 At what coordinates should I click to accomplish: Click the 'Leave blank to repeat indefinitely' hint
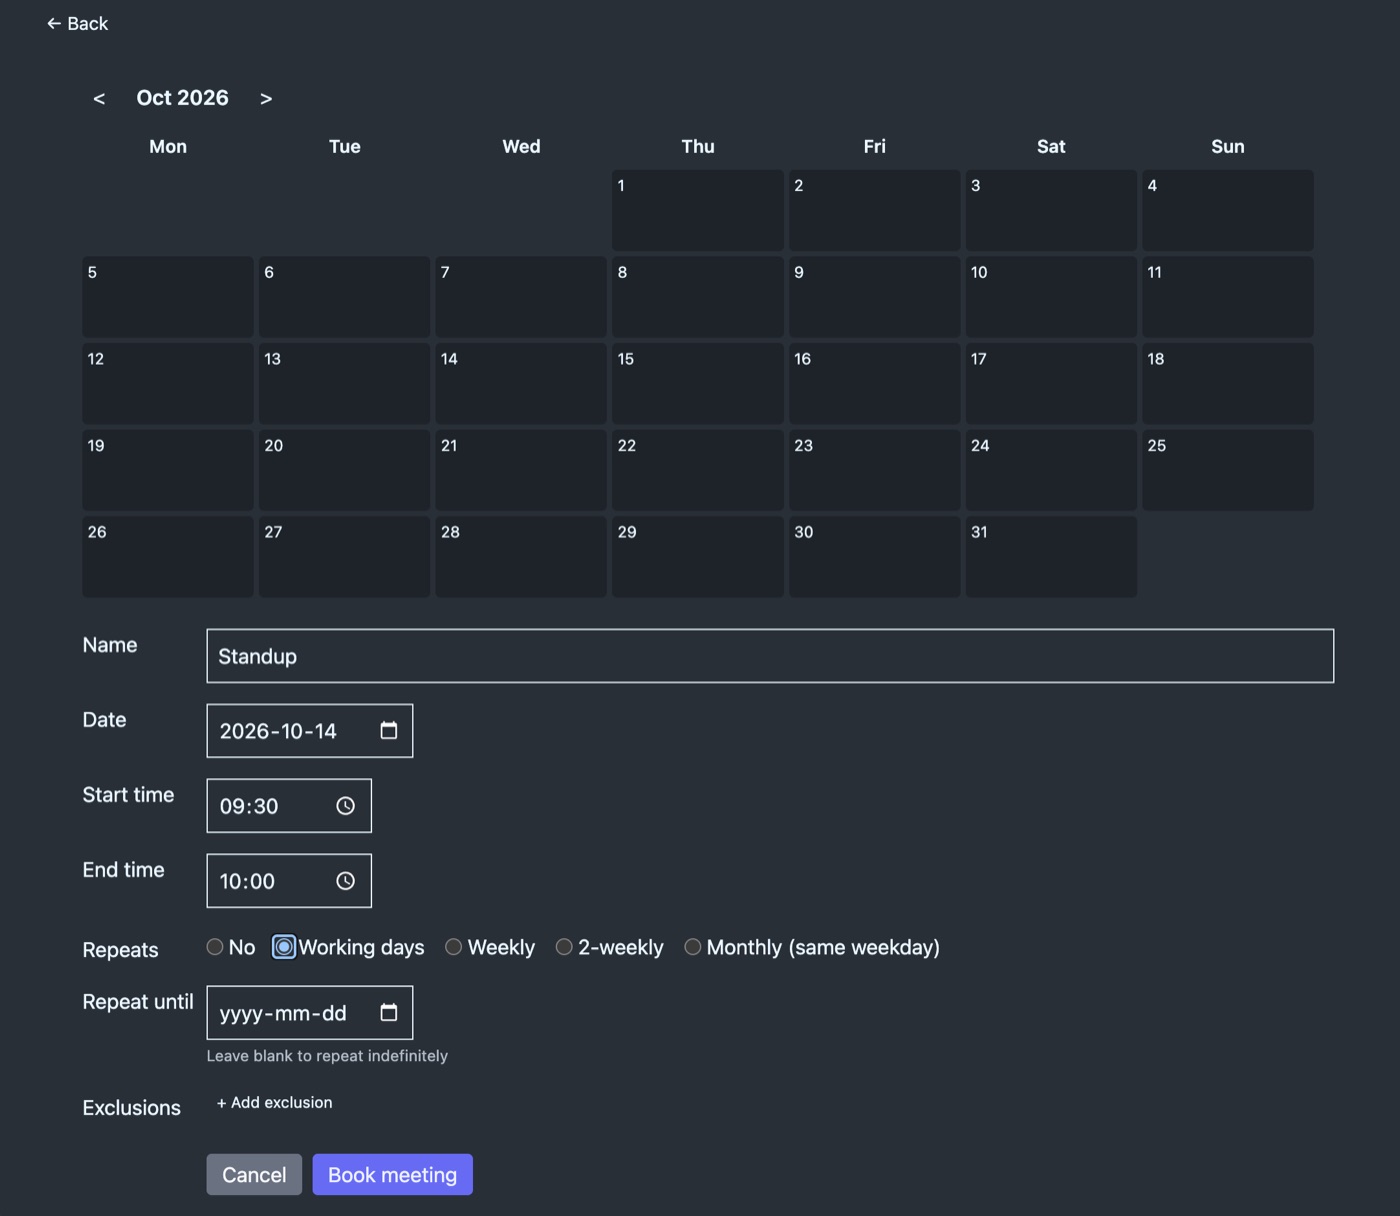coord(327,1056)
